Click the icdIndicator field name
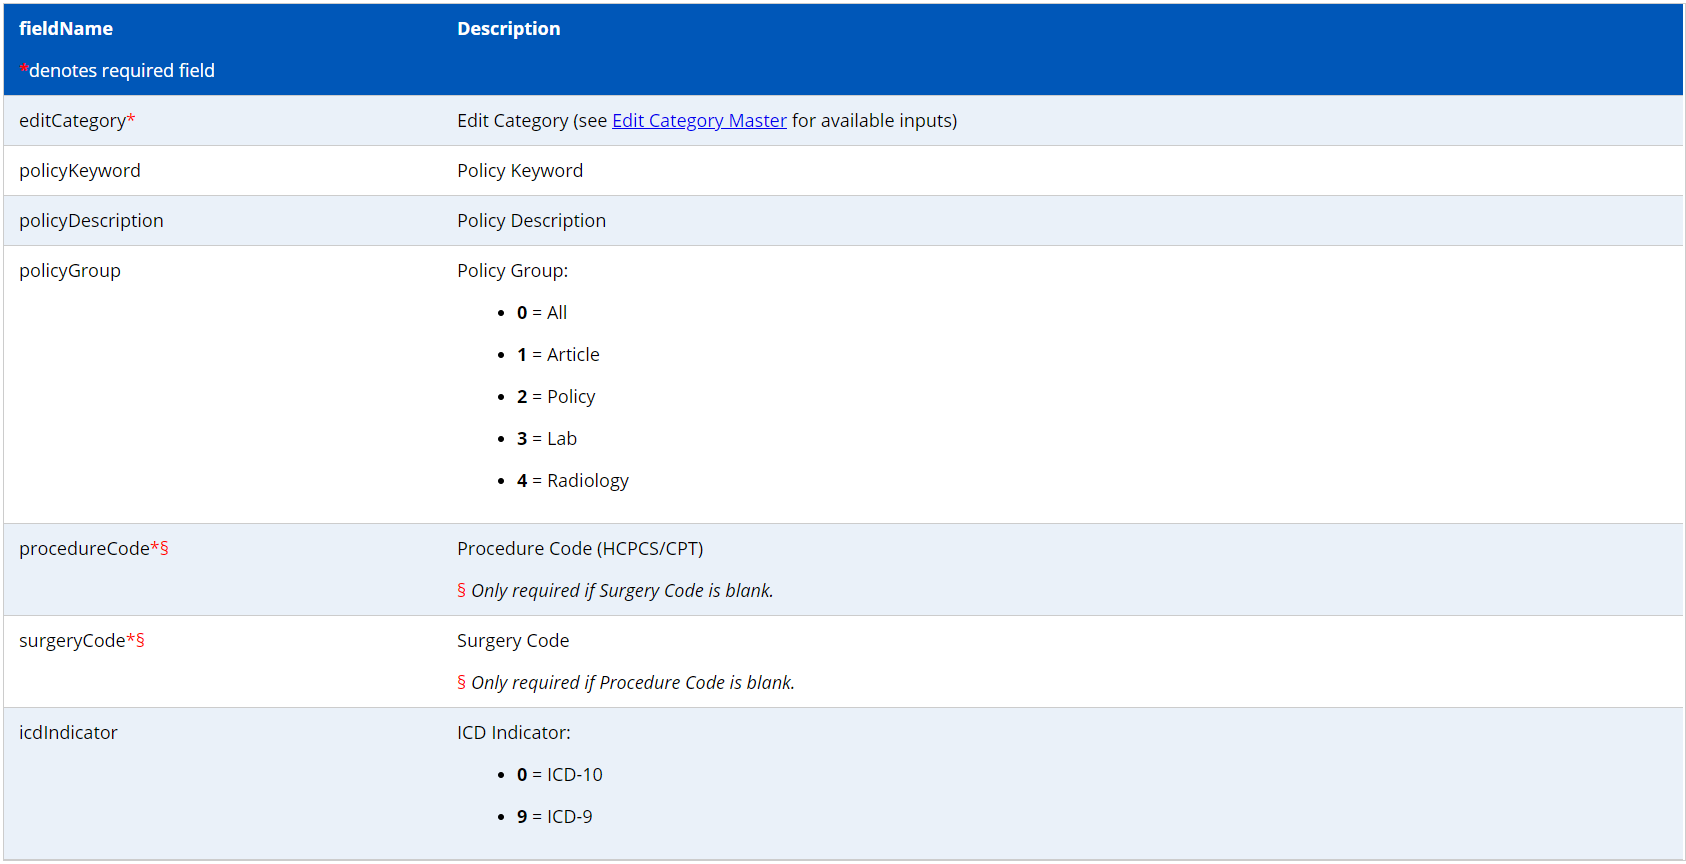The height and width of the screenshot is (864, 1686). point(68,733)
